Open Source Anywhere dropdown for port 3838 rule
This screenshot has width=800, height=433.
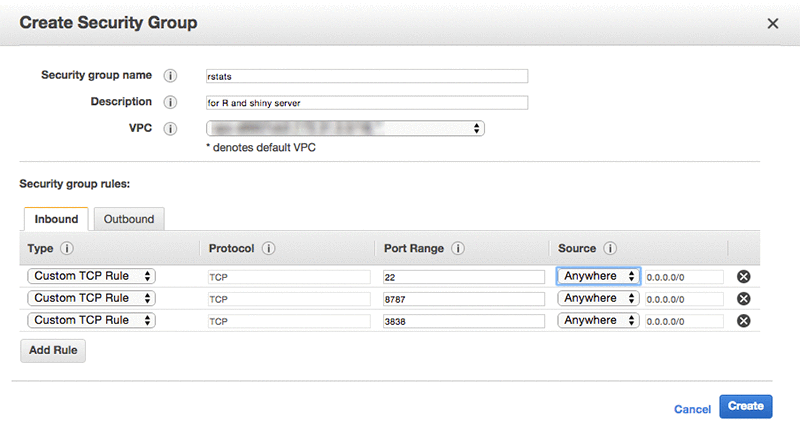pyautogui.click(x=598, y=320)
